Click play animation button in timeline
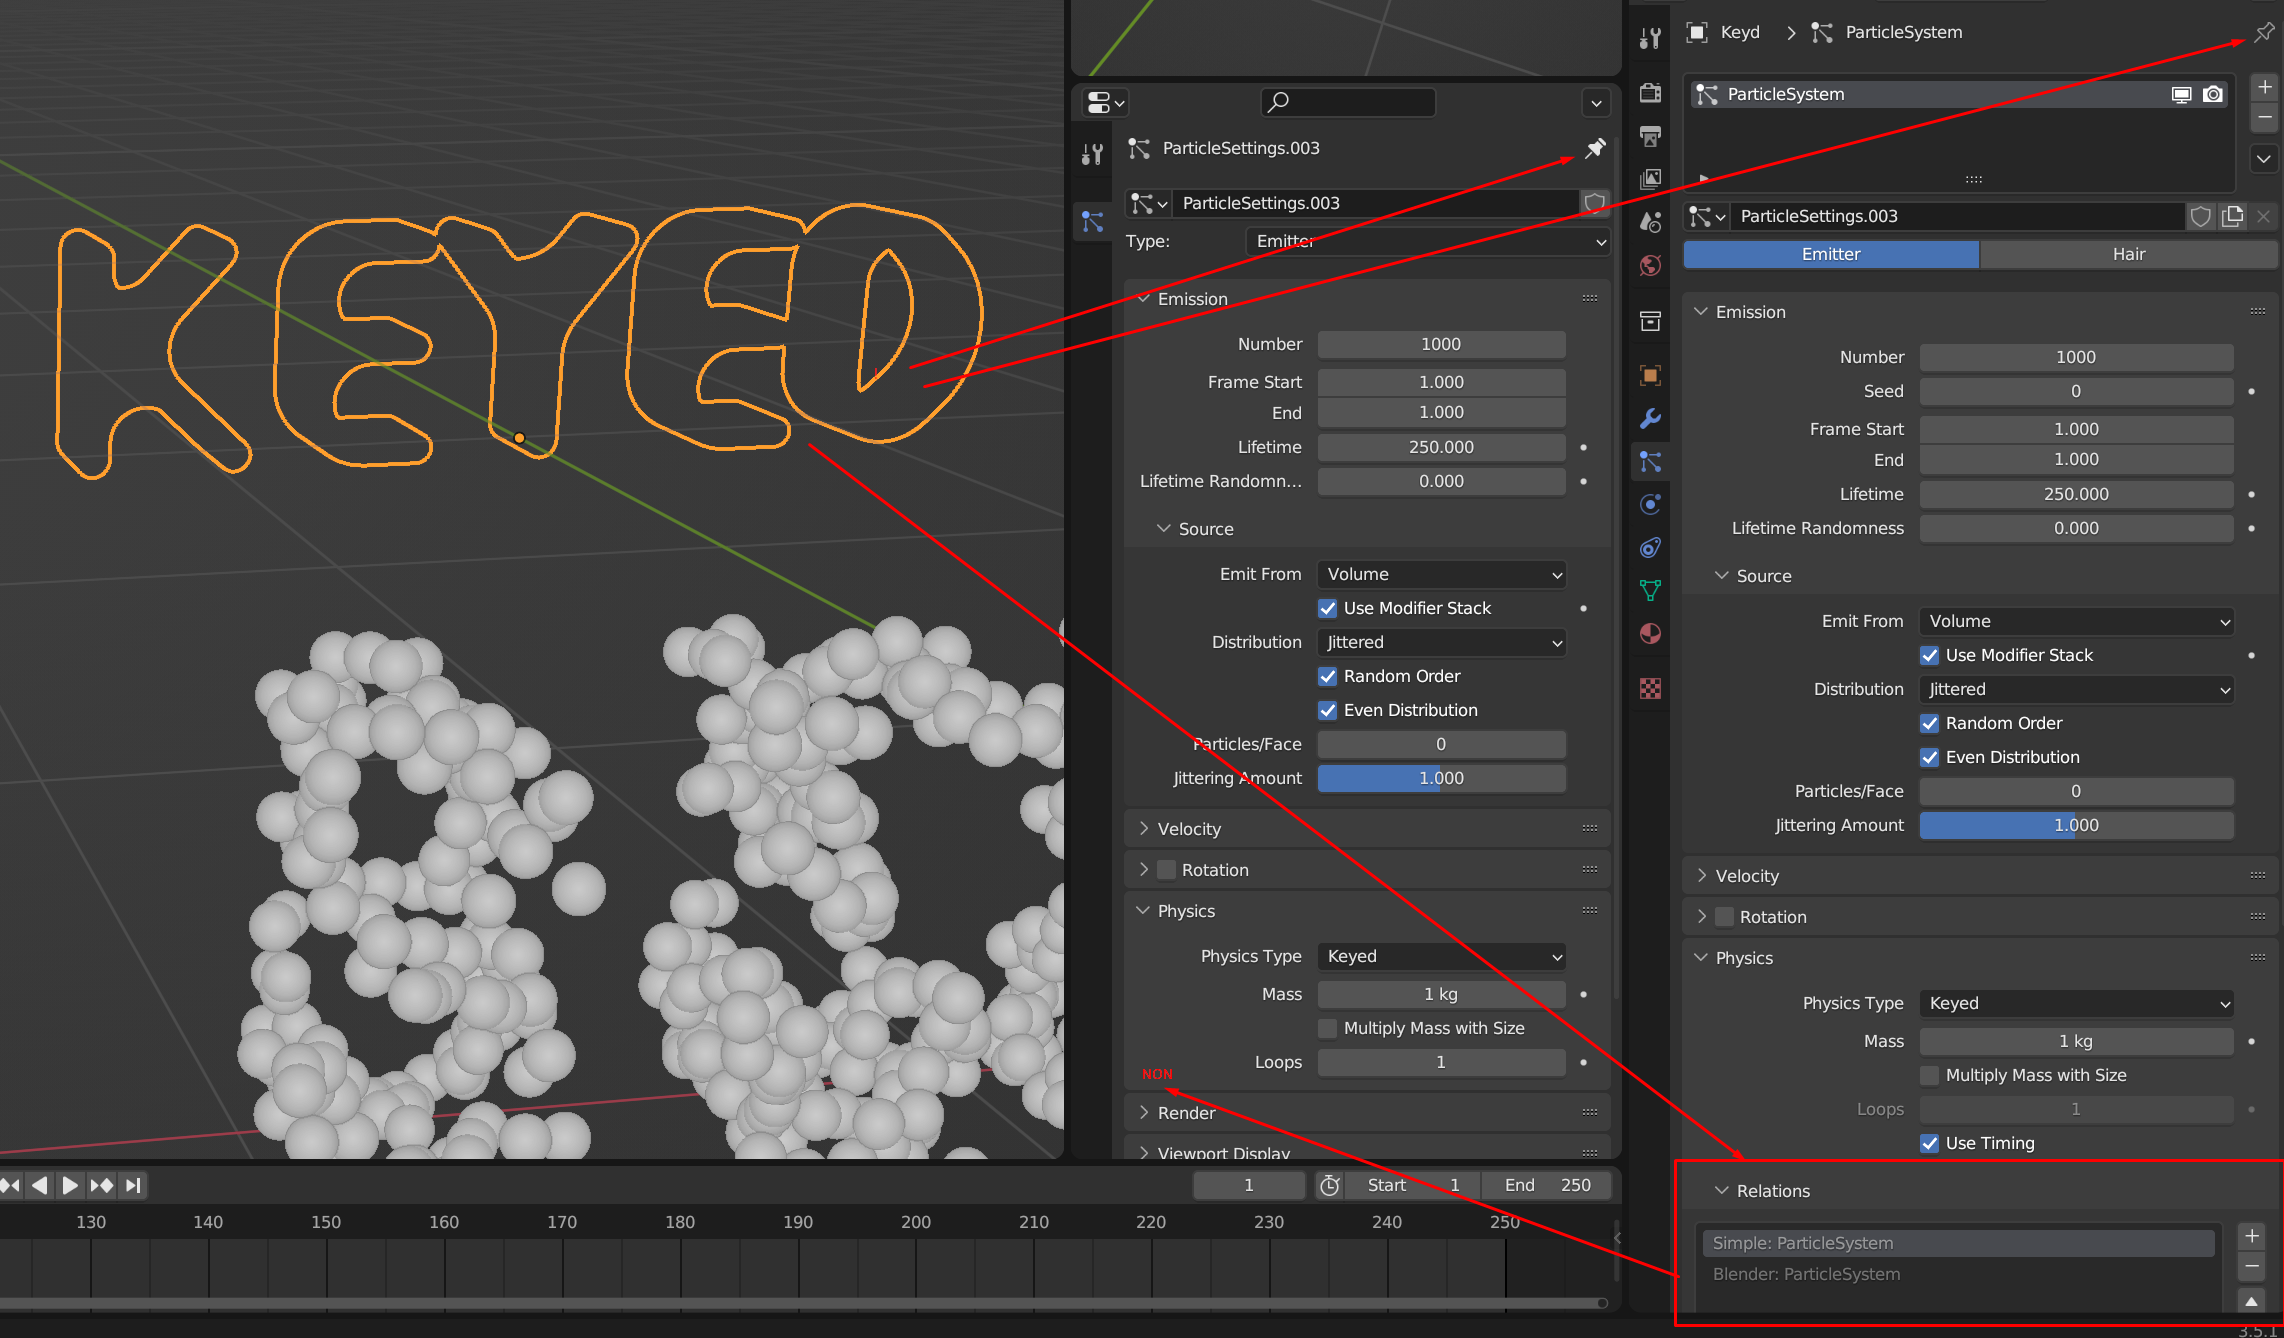 point(69,1185)
